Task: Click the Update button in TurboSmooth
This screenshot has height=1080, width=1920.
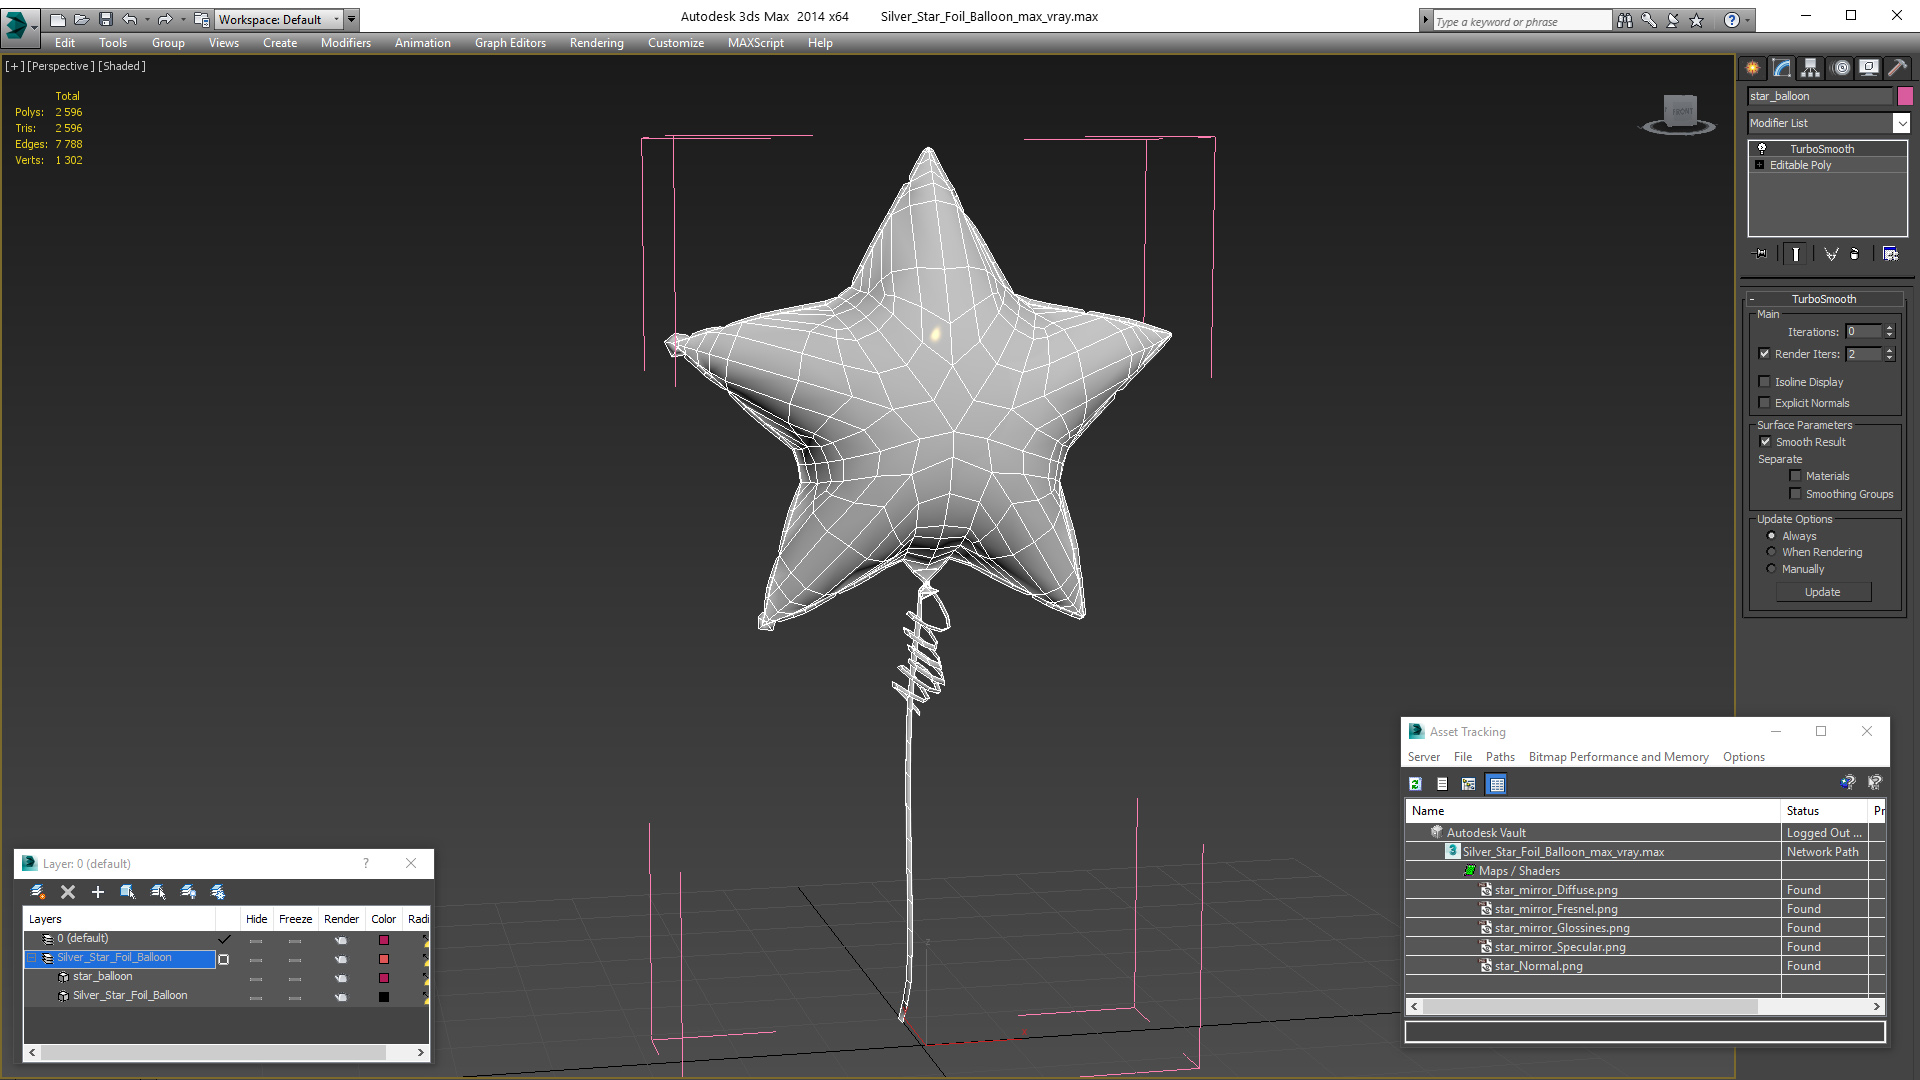Action: click(x=1822, y=592)
